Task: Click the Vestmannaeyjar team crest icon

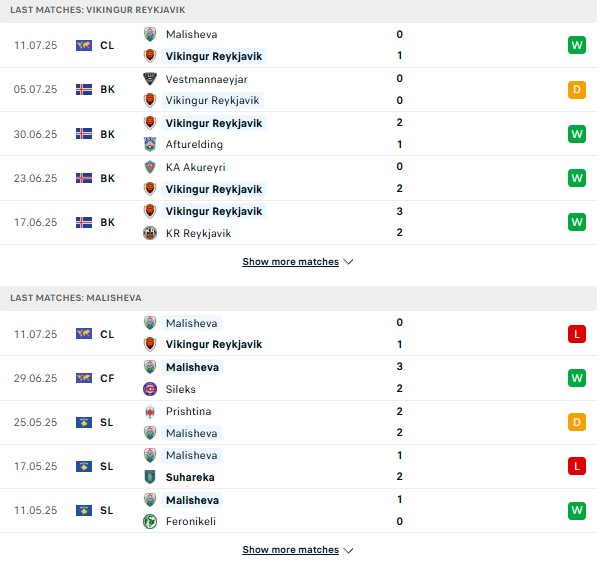Action: [x=150, y=79]
